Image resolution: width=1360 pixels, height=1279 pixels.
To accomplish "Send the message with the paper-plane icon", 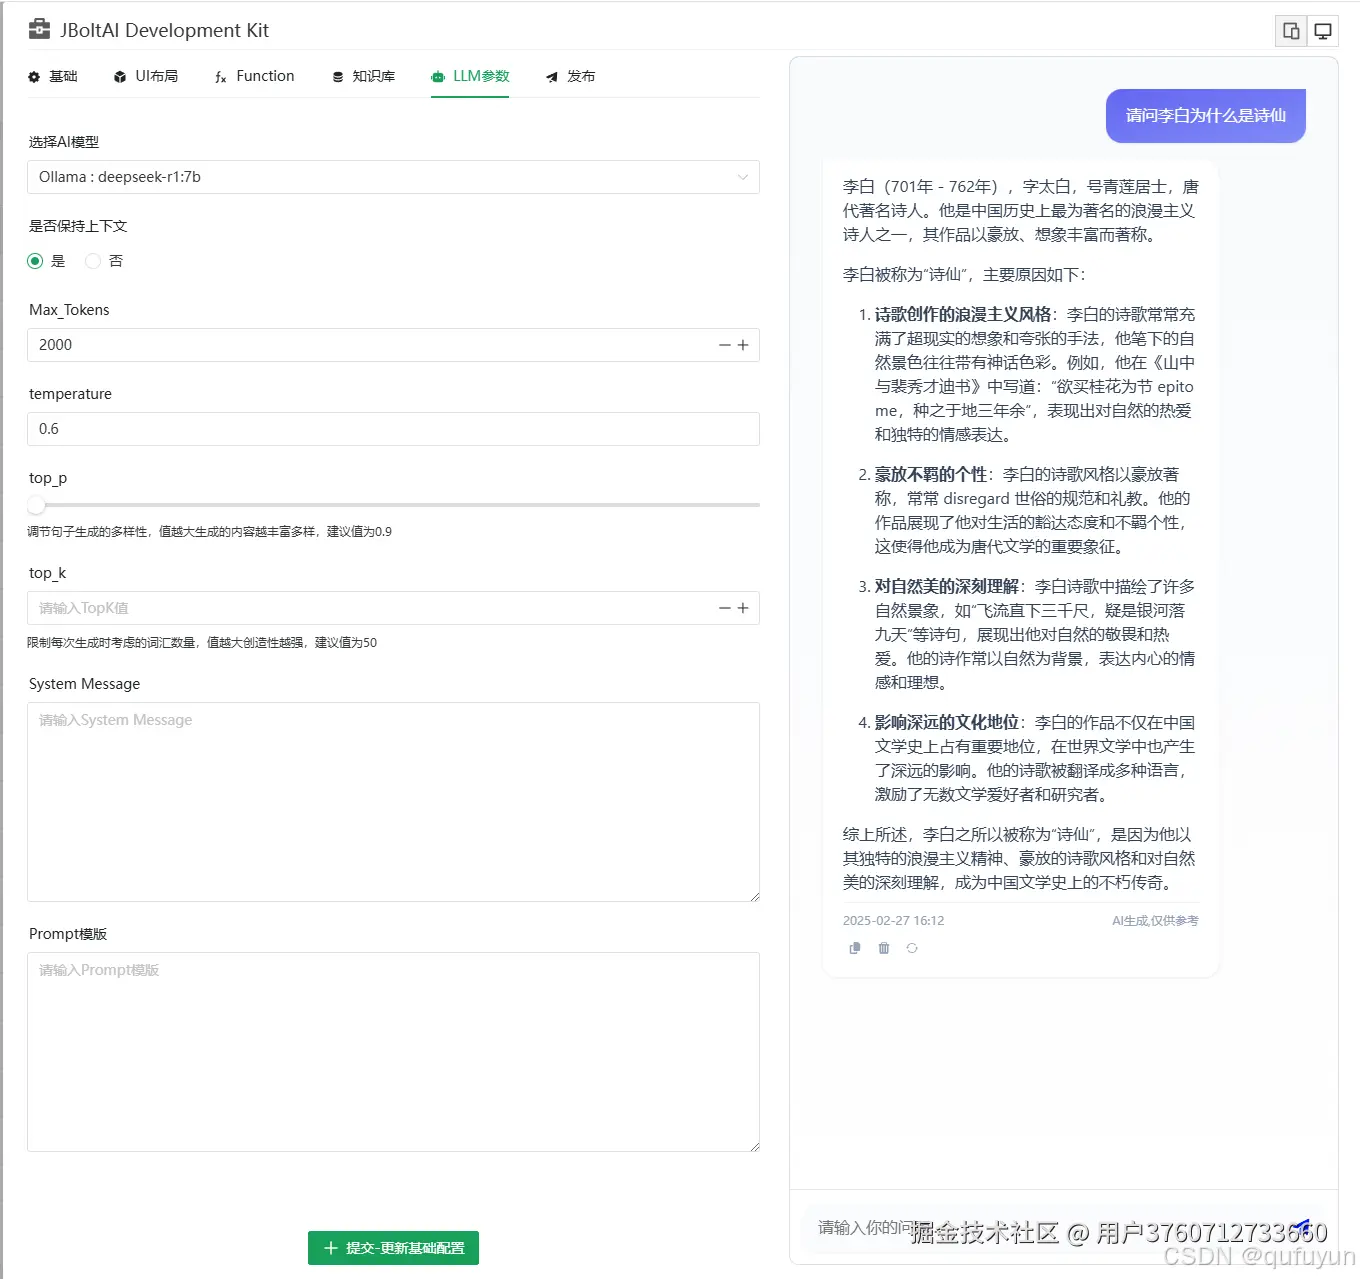I will coord(1303,1225).
